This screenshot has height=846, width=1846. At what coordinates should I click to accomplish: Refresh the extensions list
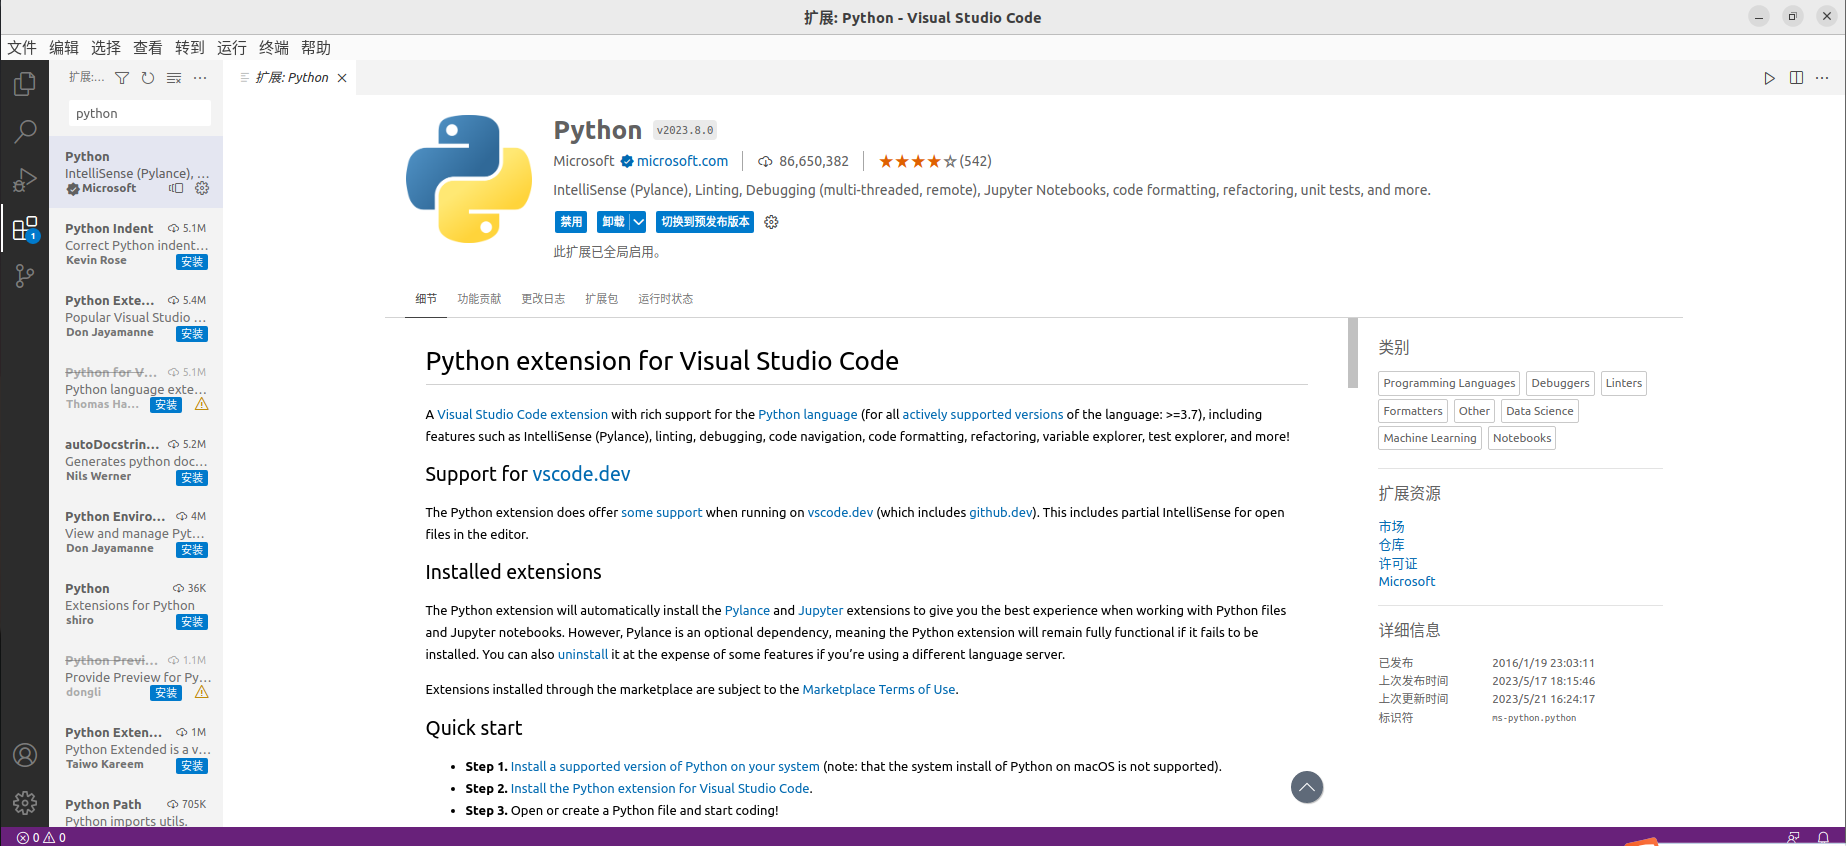click(x=148, y=78)
